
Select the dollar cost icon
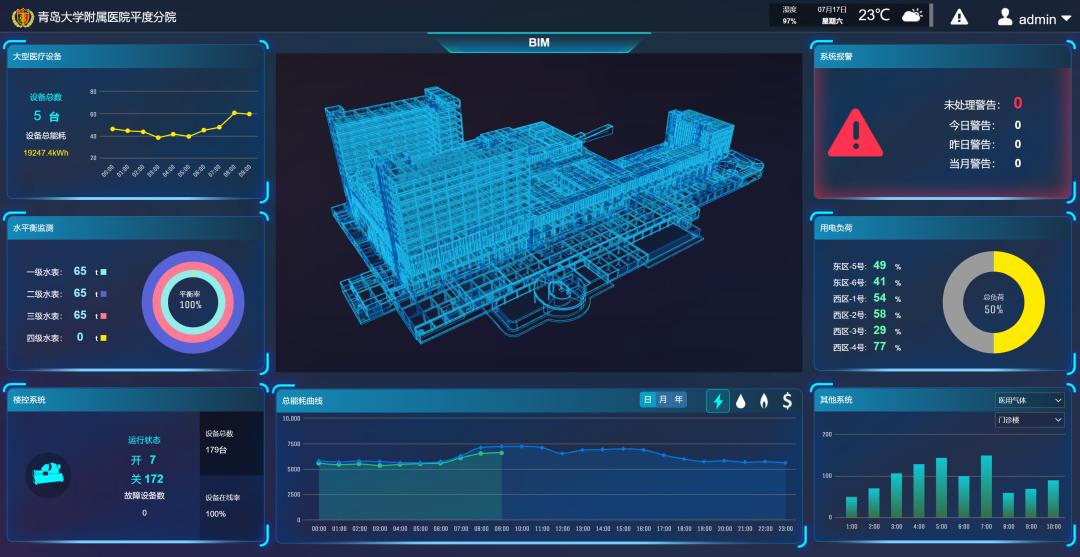(787, 401)
